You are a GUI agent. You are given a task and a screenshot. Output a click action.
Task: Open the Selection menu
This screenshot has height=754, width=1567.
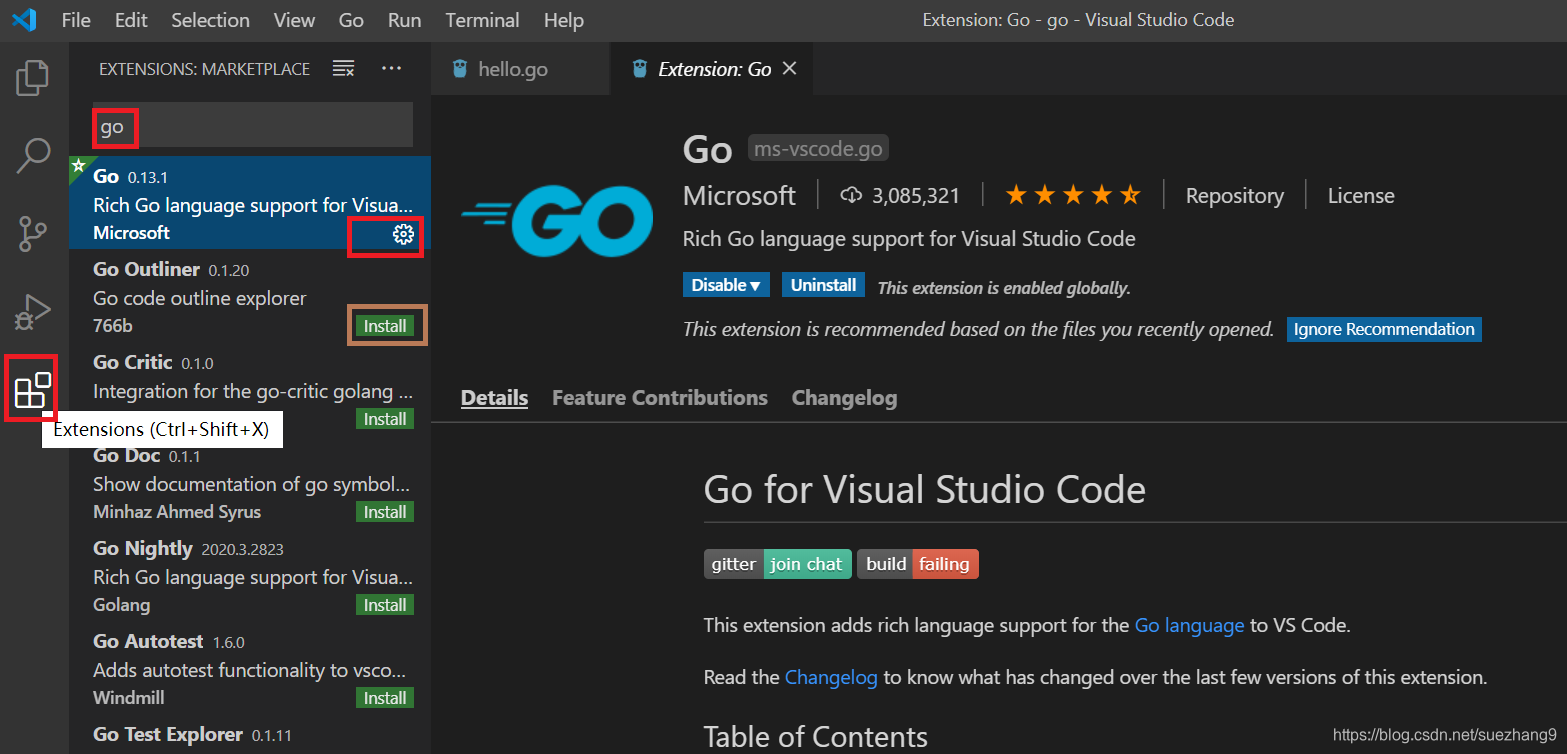[x=210, y=20]
